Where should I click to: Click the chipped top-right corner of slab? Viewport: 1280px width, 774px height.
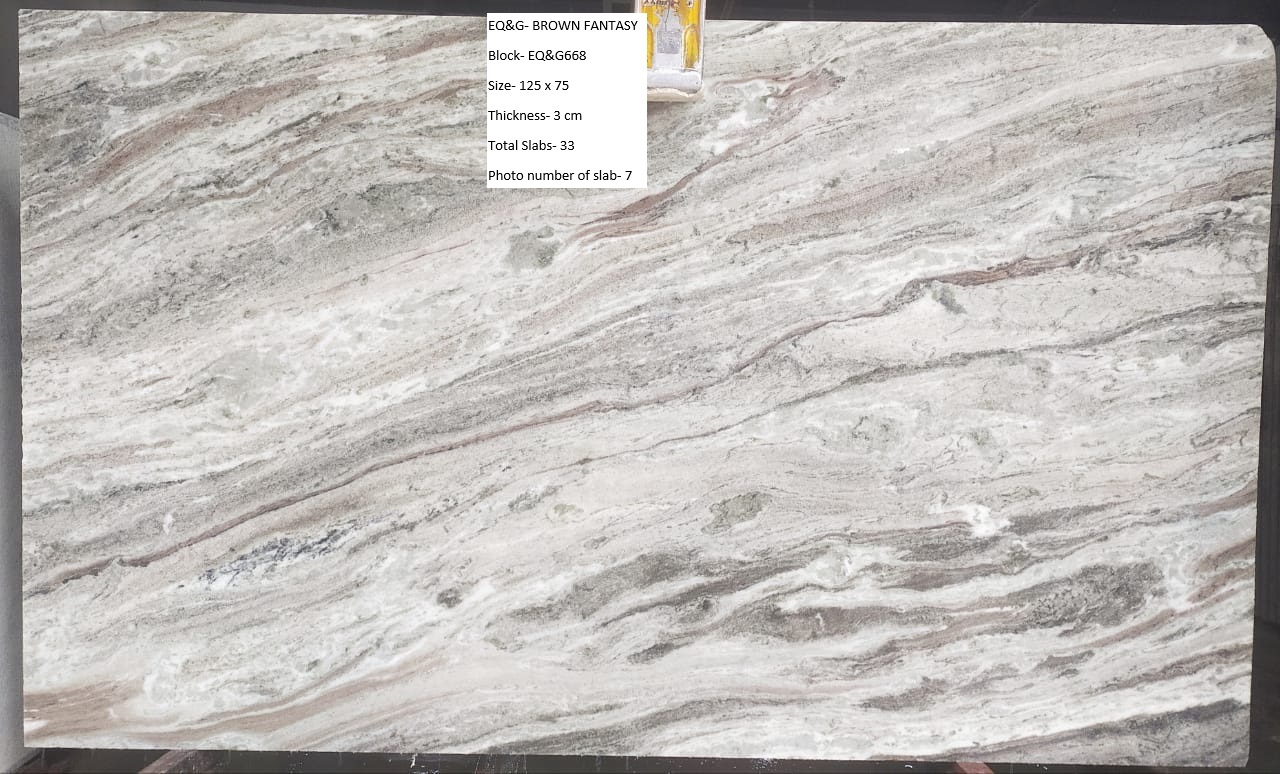(1250, 38)
